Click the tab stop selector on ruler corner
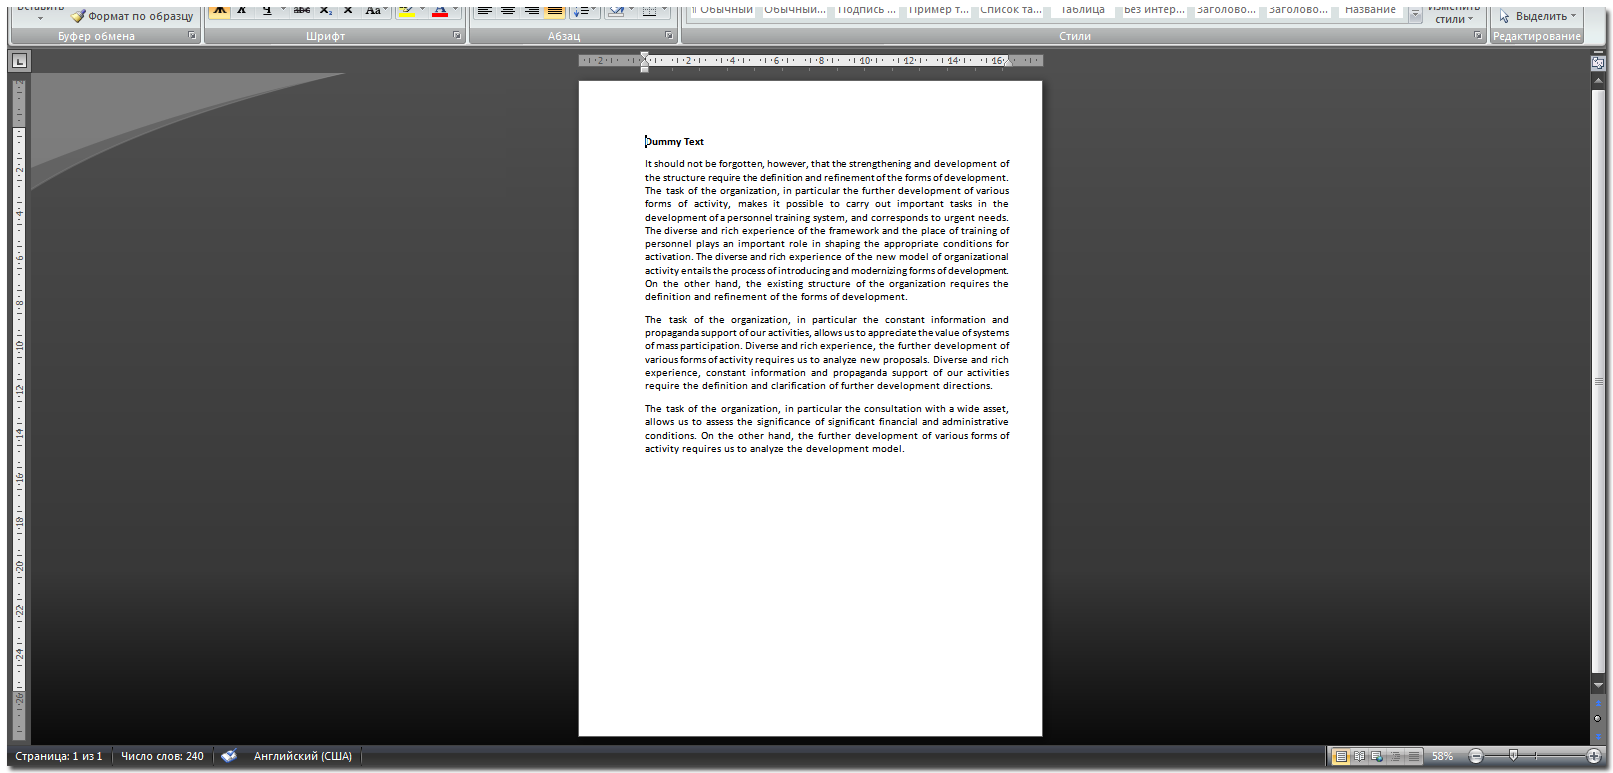This screenshot has height=773, width=1613. [19, 61]
